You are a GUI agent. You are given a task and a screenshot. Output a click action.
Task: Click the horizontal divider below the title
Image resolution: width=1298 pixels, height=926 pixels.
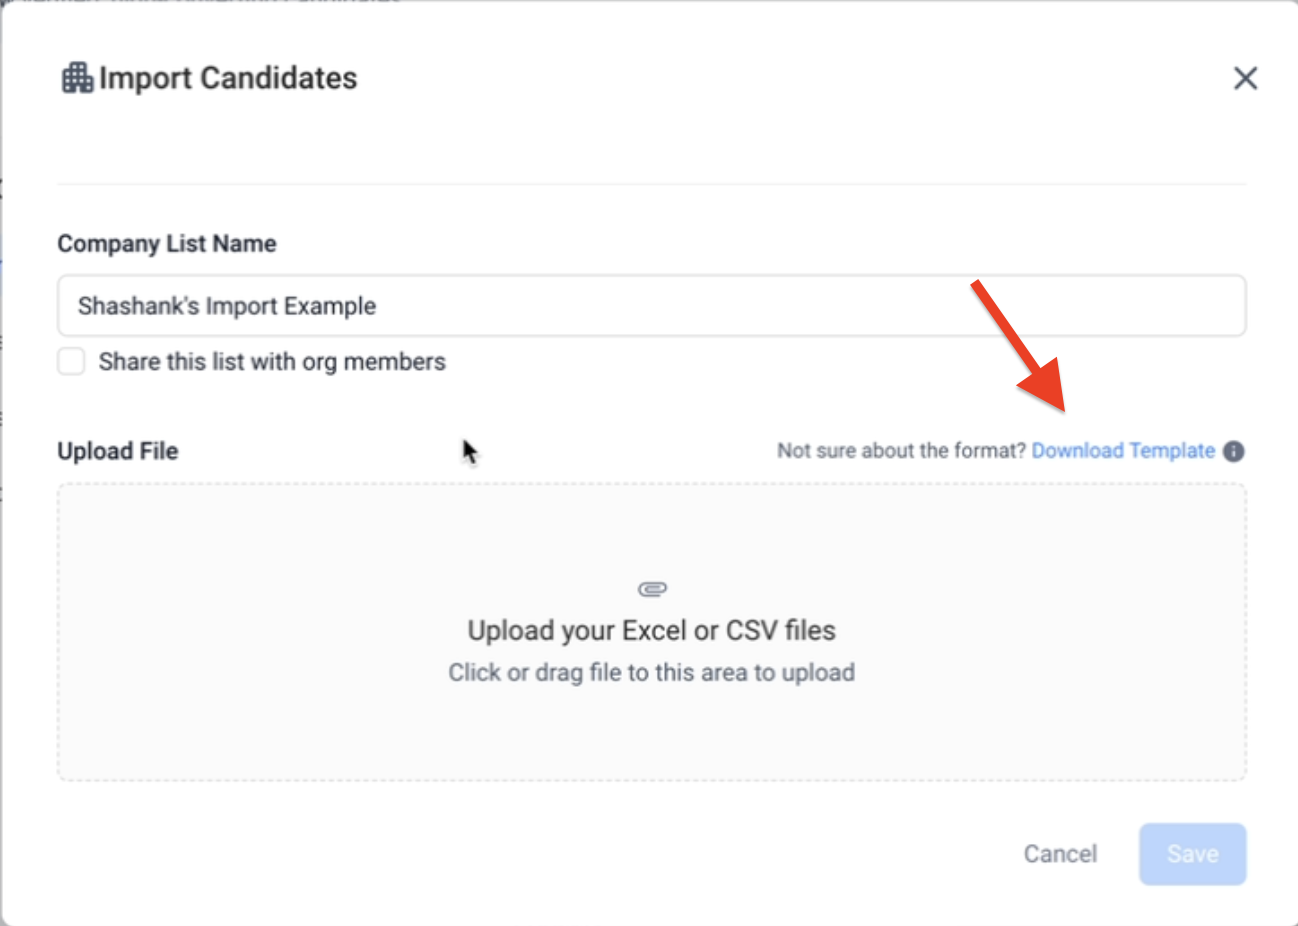point(651,184)
